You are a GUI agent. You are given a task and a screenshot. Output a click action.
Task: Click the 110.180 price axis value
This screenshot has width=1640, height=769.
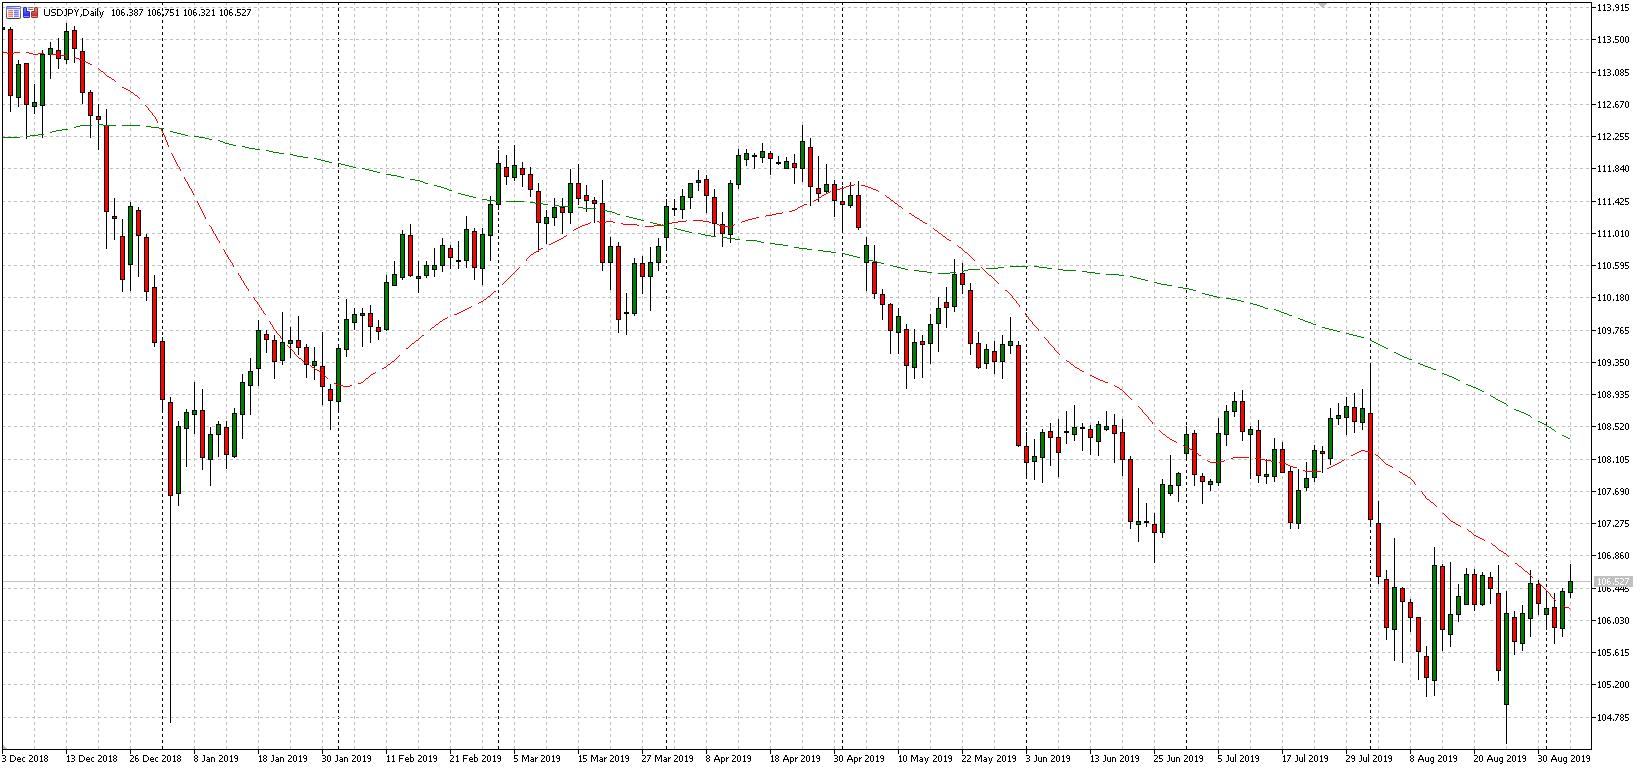(x=1613, y=298)
